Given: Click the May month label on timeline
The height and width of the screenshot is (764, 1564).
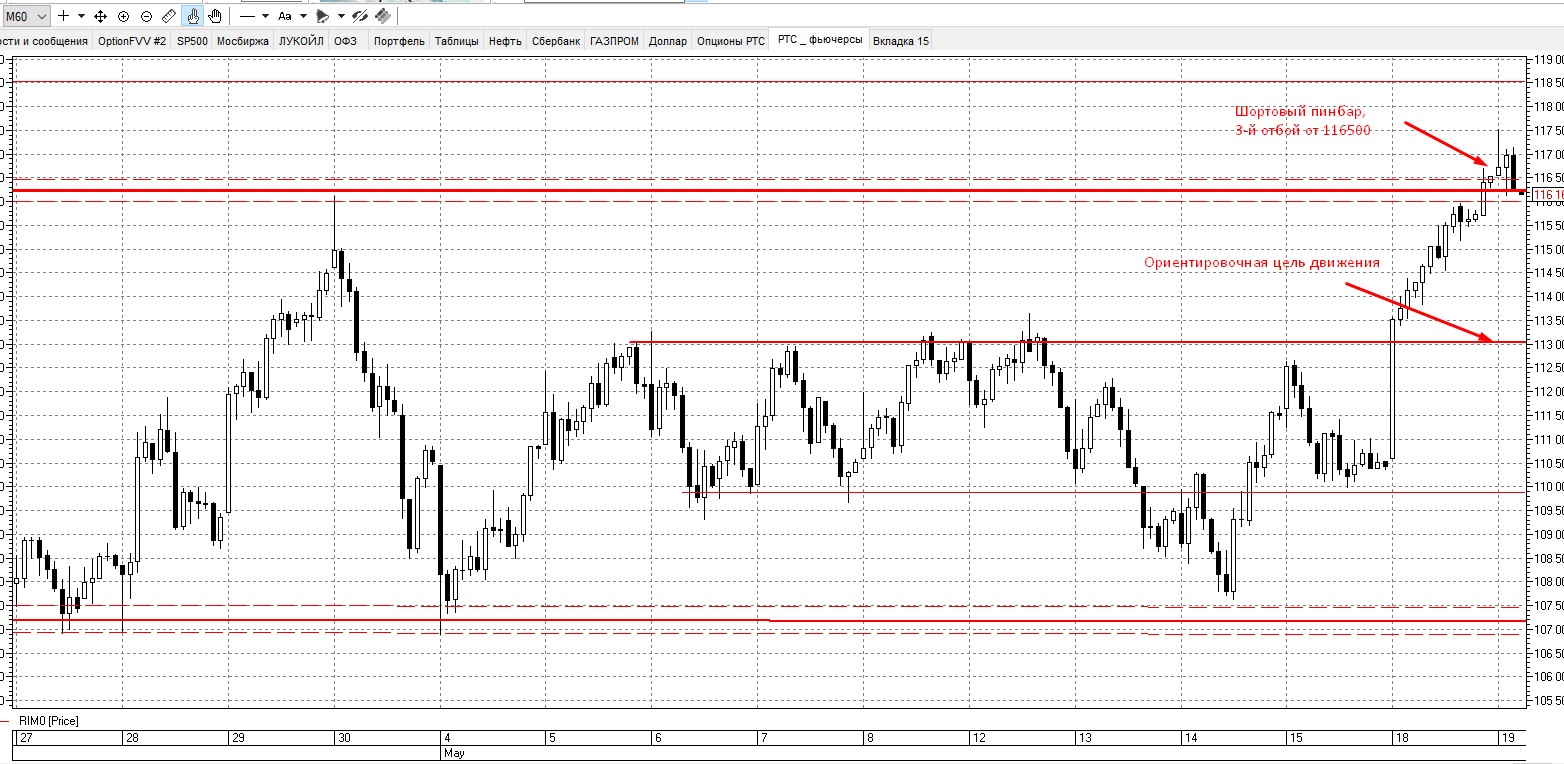Looking at the screenshot, I should [x=455, y=752].
